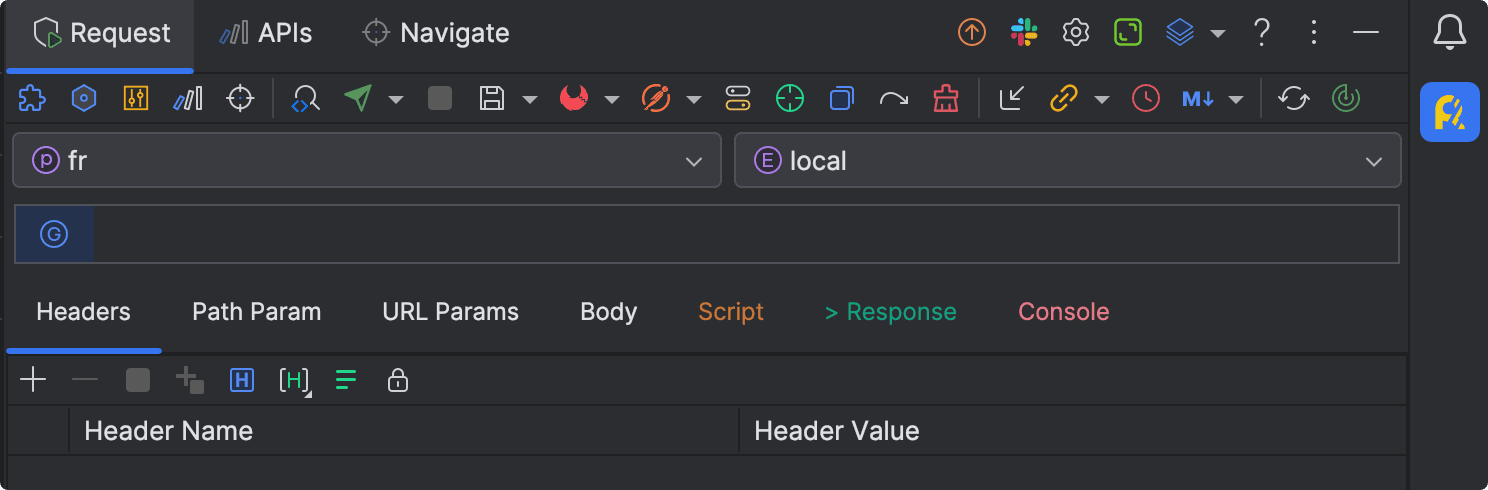Click the orange Postman icon
This screenshot has width=1488, height=490.
(x=655, y=98)
